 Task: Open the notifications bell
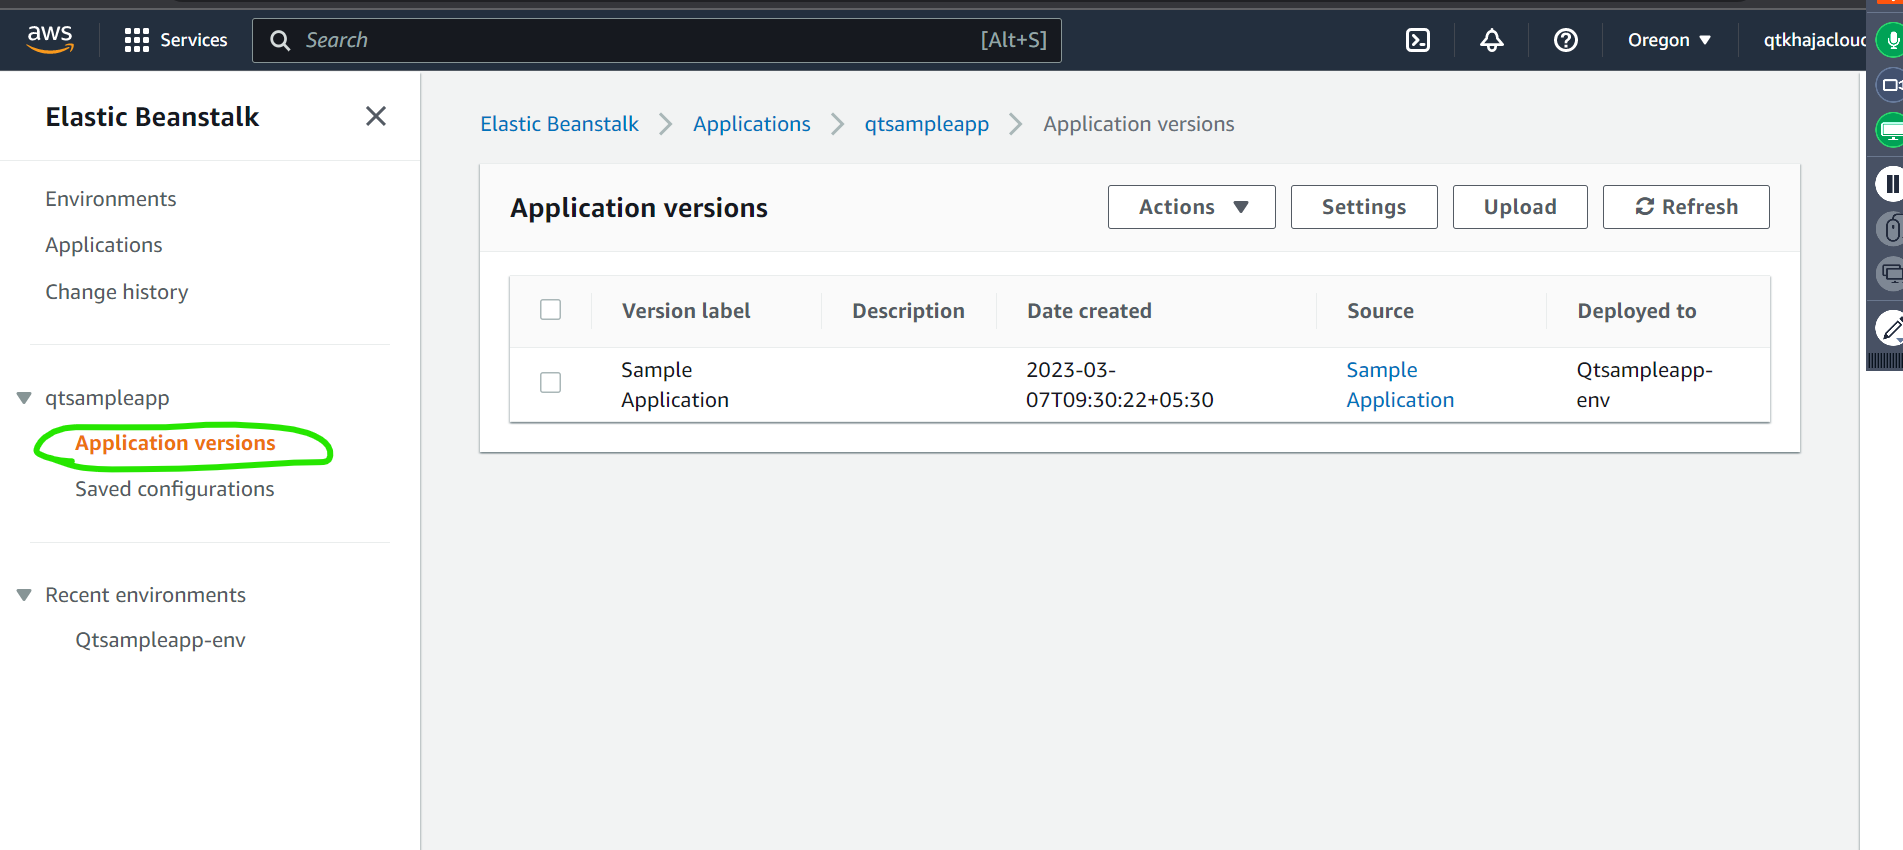(1491, 40)
